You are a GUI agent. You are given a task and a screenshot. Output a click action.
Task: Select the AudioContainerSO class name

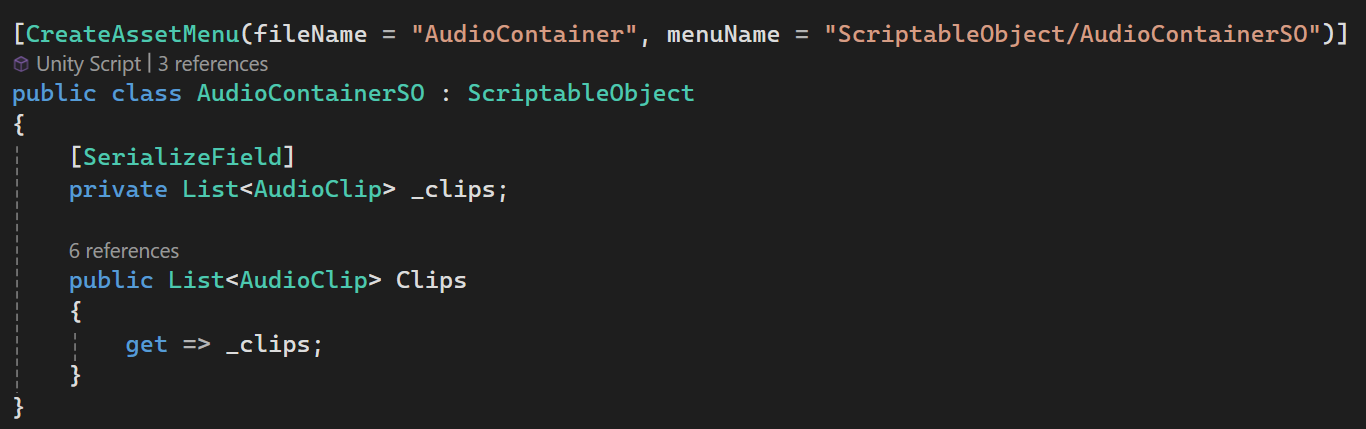(x=311, y=94)
